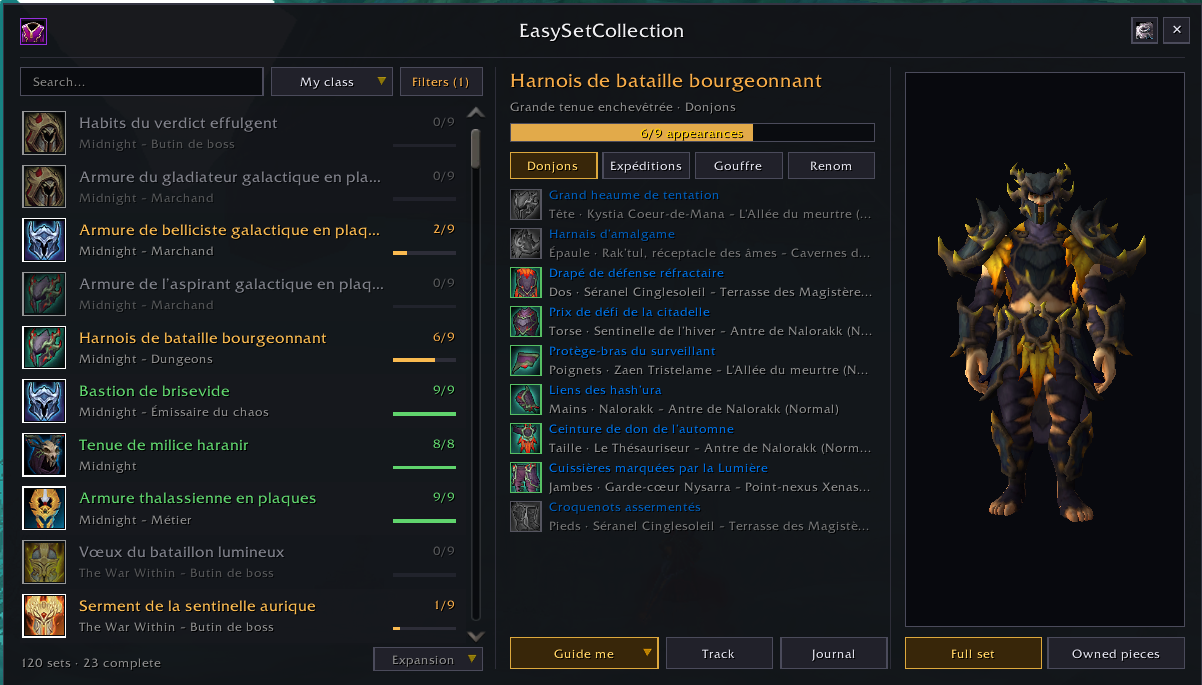Toggle the Full set model view
This screenshot has width=1202, height=685.
973,653
